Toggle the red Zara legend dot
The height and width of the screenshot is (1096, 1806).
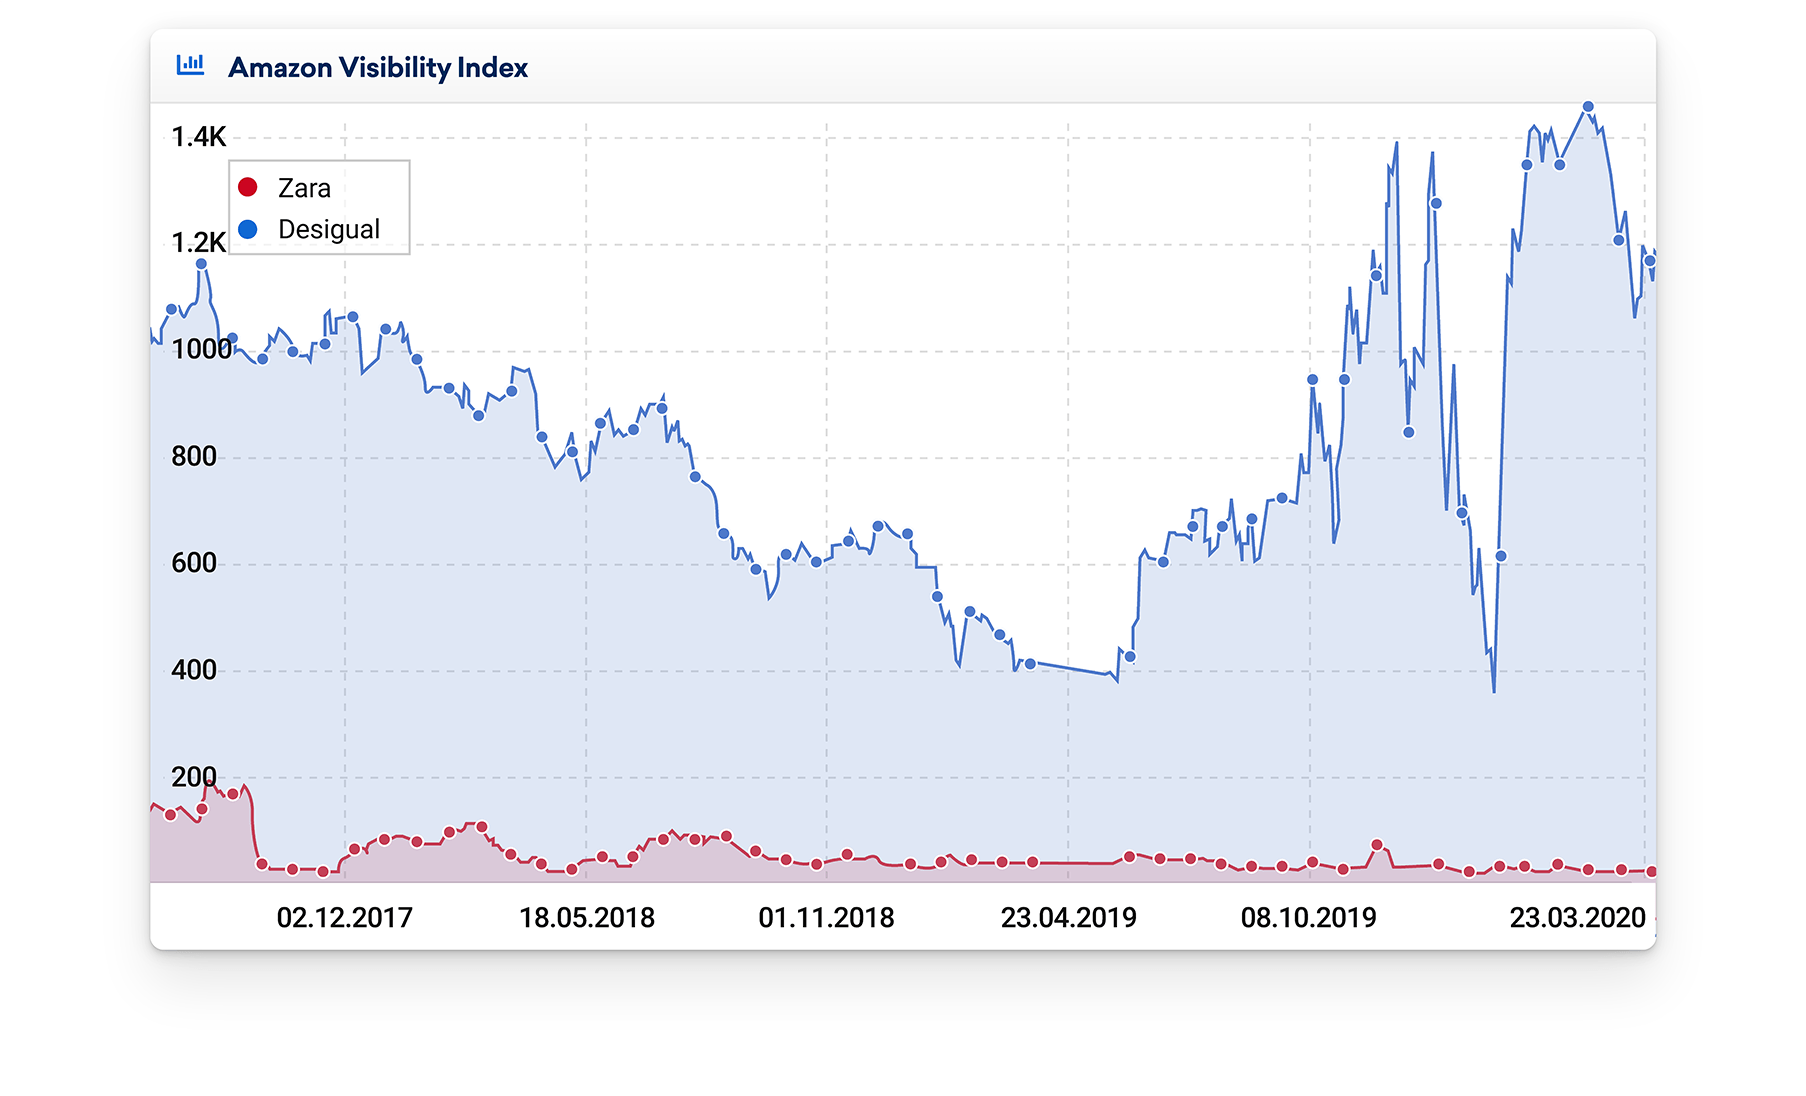click(248, 187)
